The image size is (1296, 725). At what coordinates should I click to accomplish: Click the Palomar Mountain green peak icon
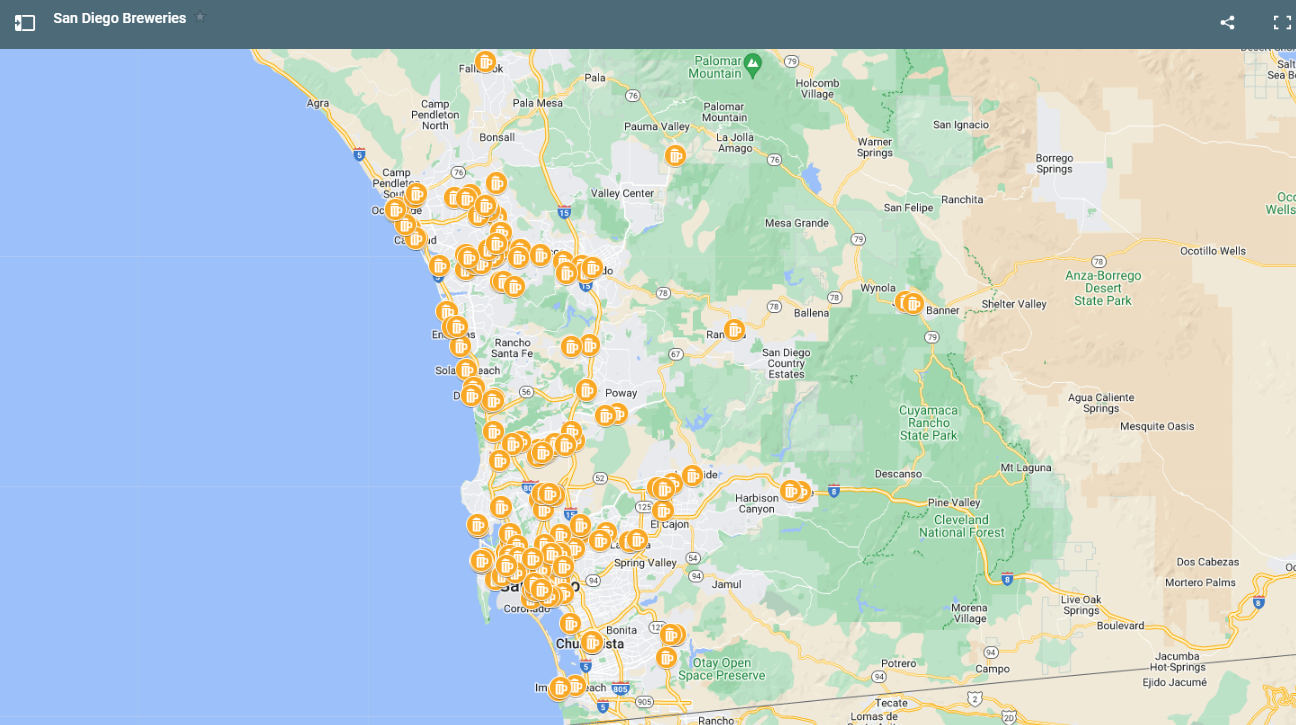[x=753, y=66]
